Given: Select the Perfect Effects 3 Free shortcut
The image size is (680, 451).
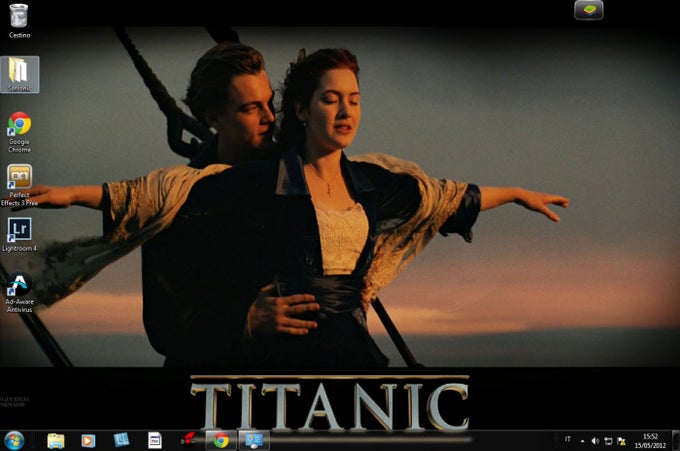Looking at the screenshot, I should (x=20, y=185).
